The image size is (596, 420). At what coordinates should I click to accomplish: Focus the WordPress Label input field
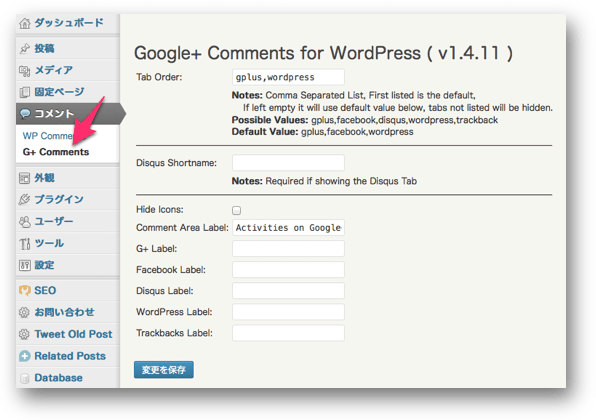point(288,312)
